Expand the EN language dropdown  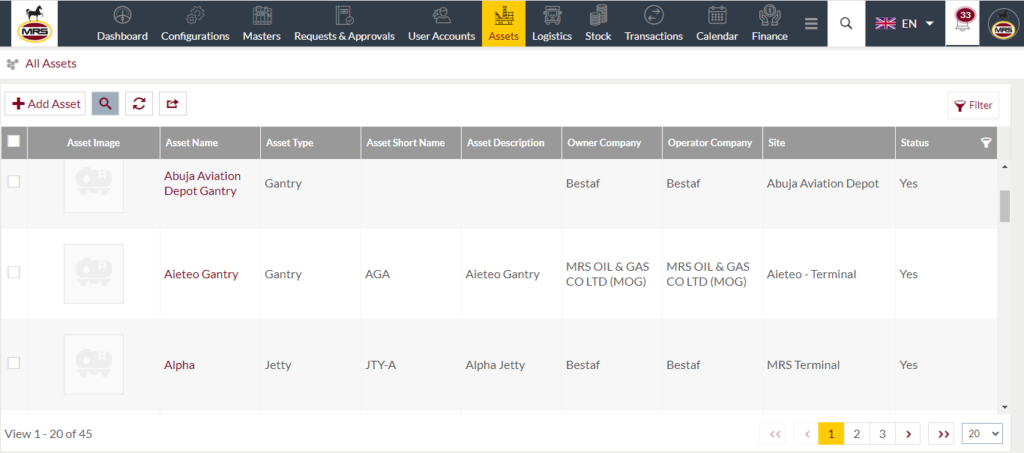(x=904, y=23)
